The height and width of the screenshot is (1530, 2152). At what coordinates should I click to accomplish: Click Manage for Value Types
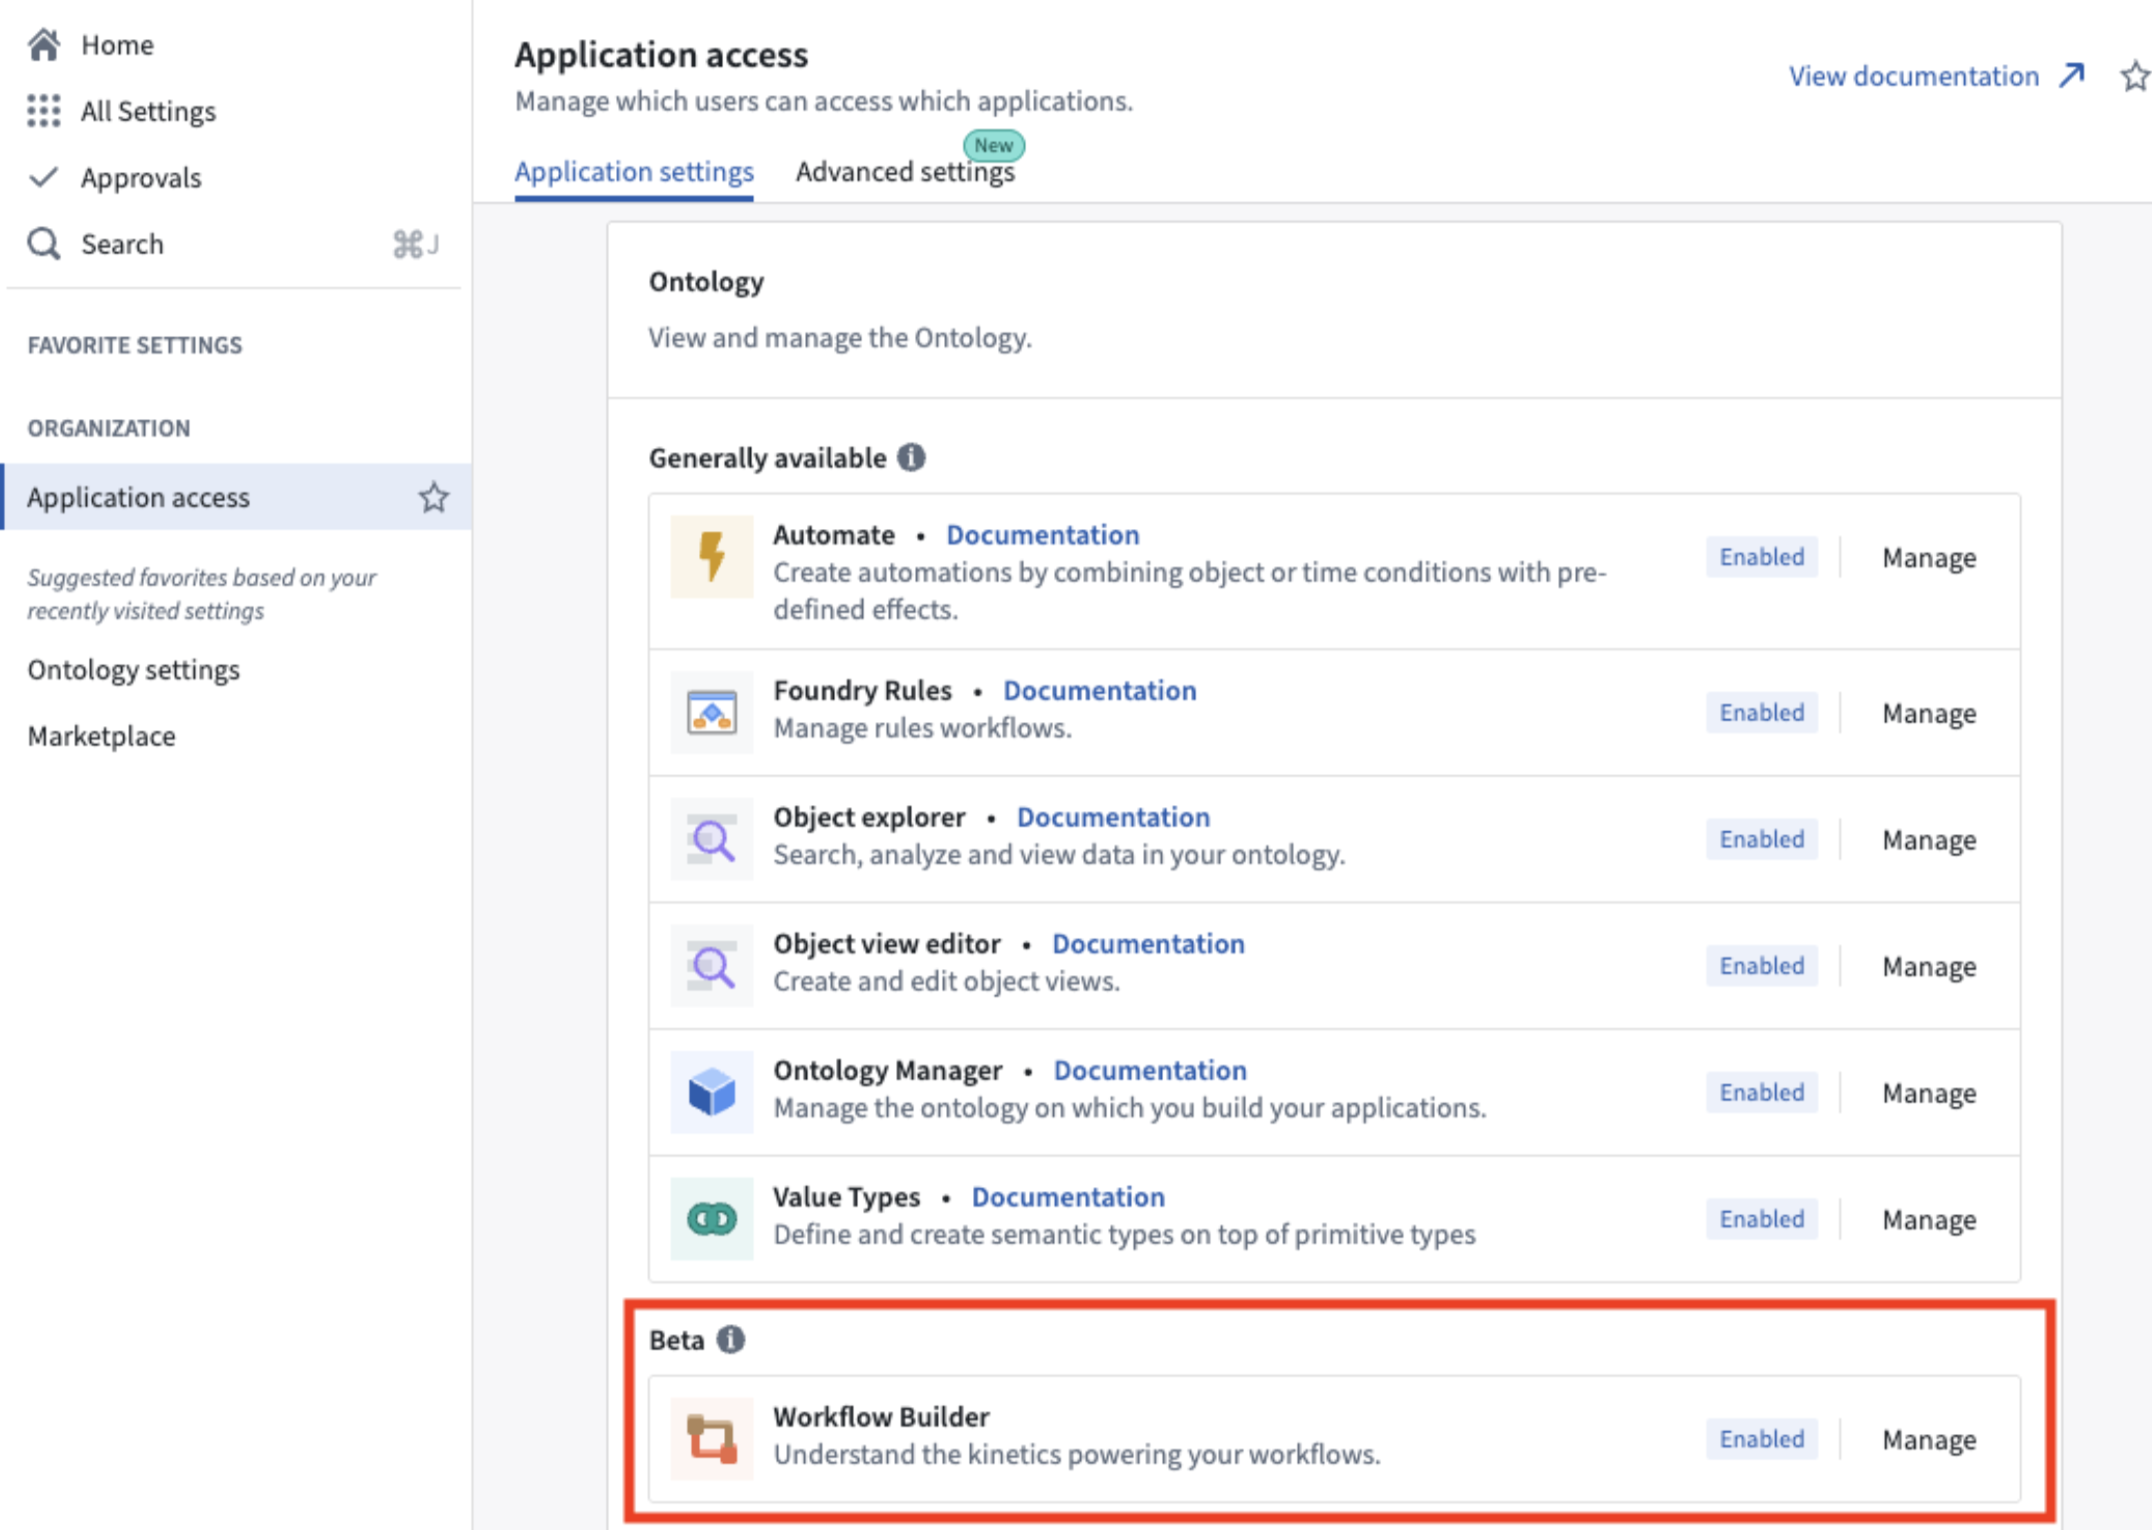(1929, 1220)
